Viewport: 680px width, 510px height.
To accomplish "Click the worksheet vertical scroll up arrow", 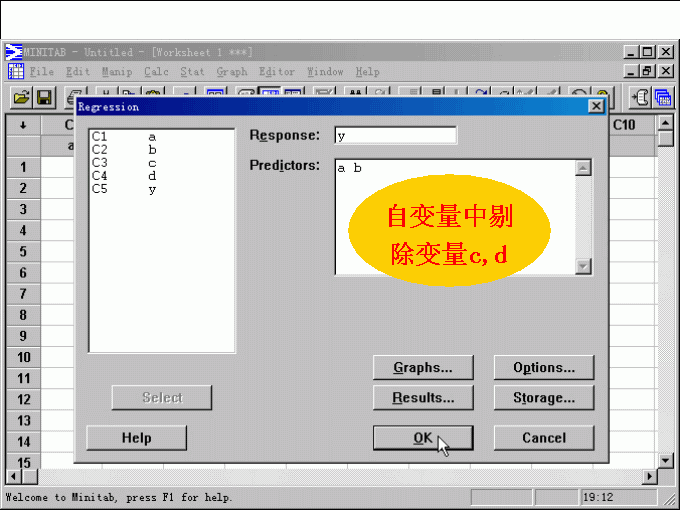I will tap(665, 124).
